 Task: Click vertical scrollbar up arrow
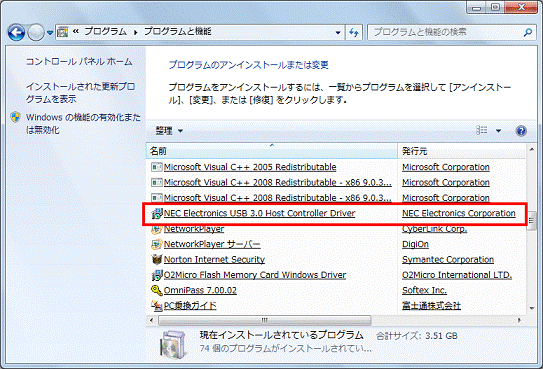tap(532, 149)
